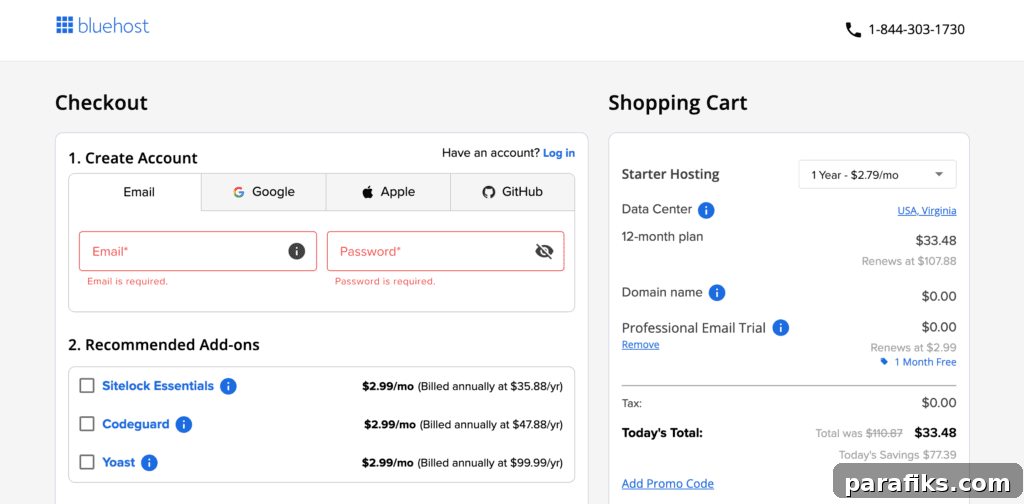Click Sitelock Essentials add-on name
Screen dimensions: 1024x504
click(x=158, y=386)
